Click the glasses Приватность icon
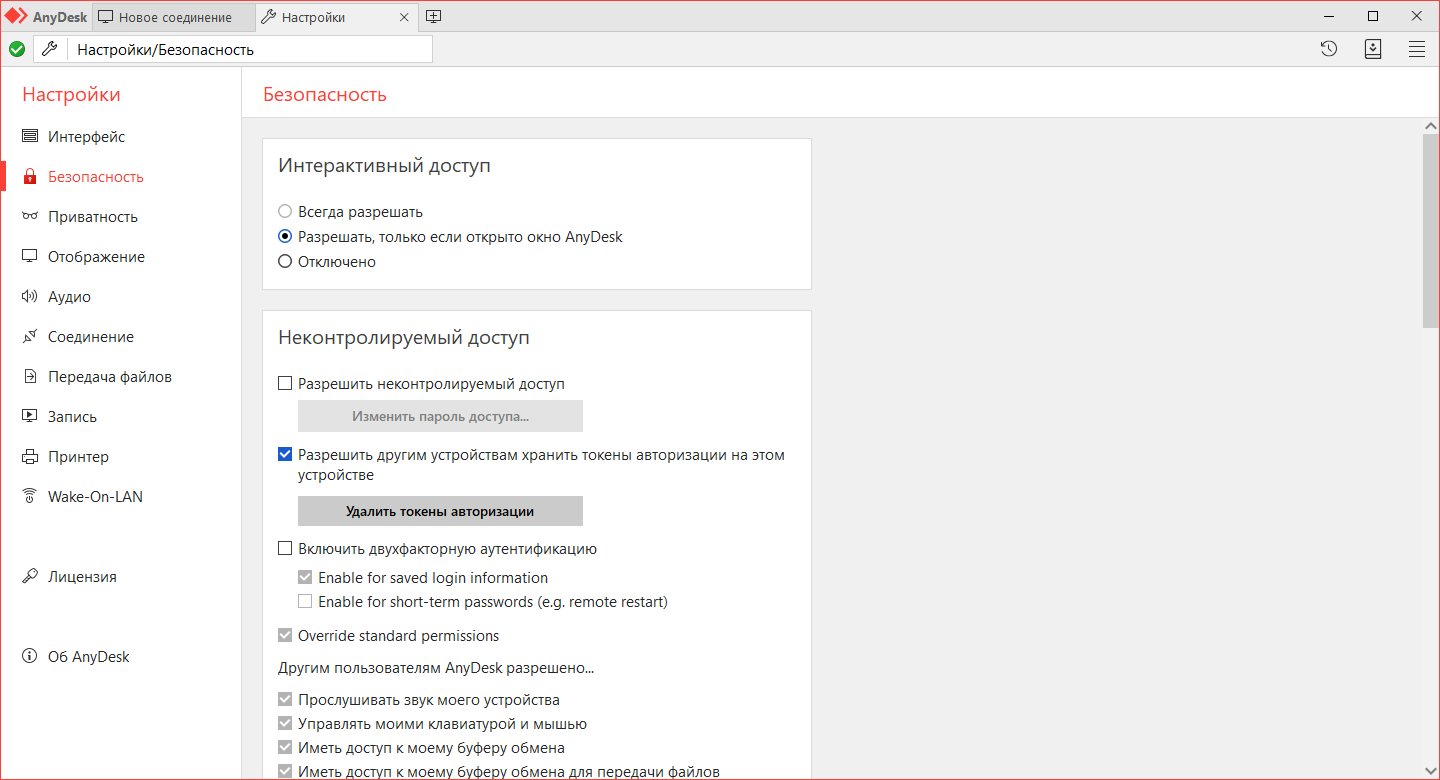 point(30,217)
